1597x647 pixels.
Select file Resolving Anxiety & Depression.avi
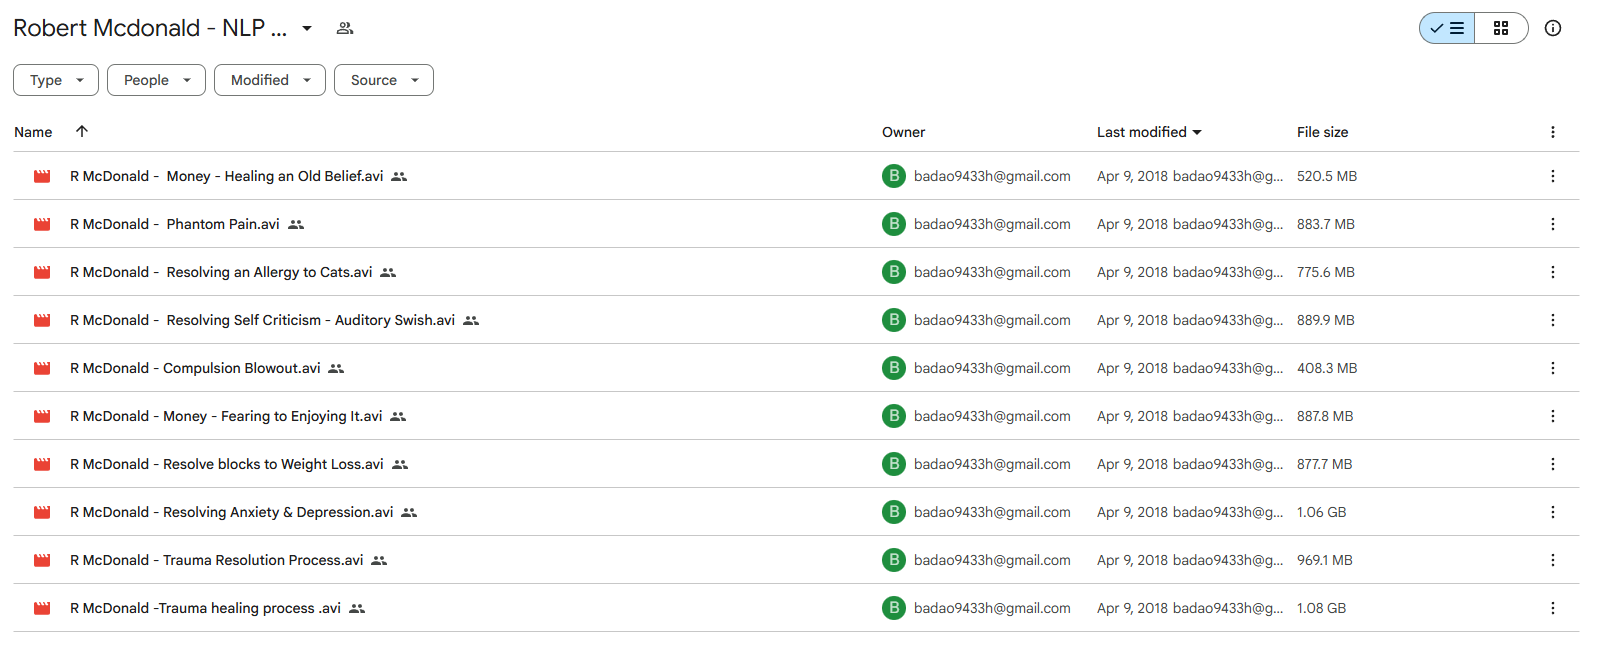[232, 512]
